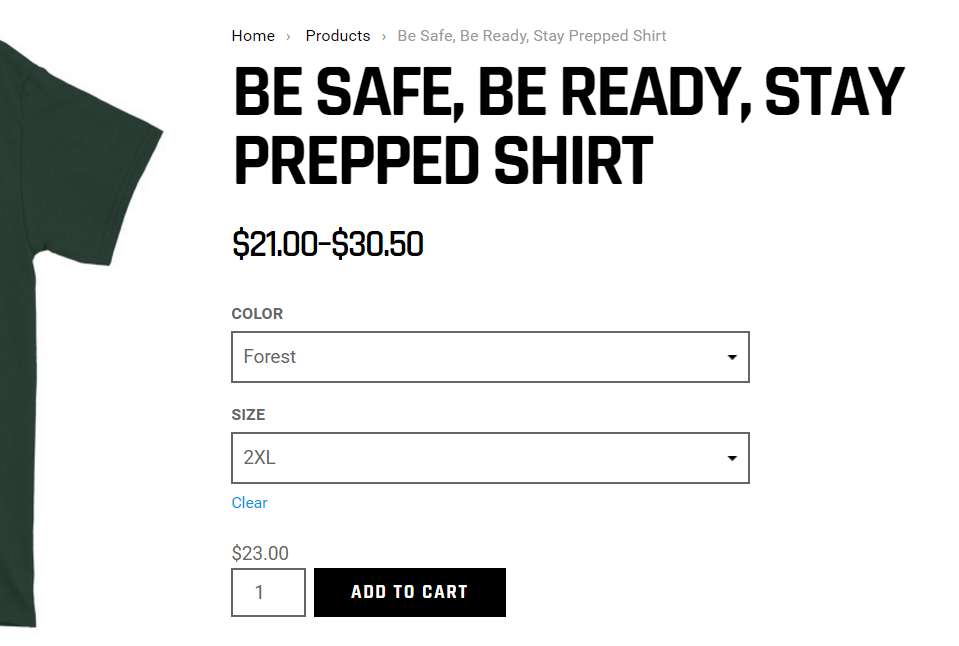This screenshot has width=959, height=646.
Task: Open the Size dropdown showing 2XL
Action: (490, 458)
